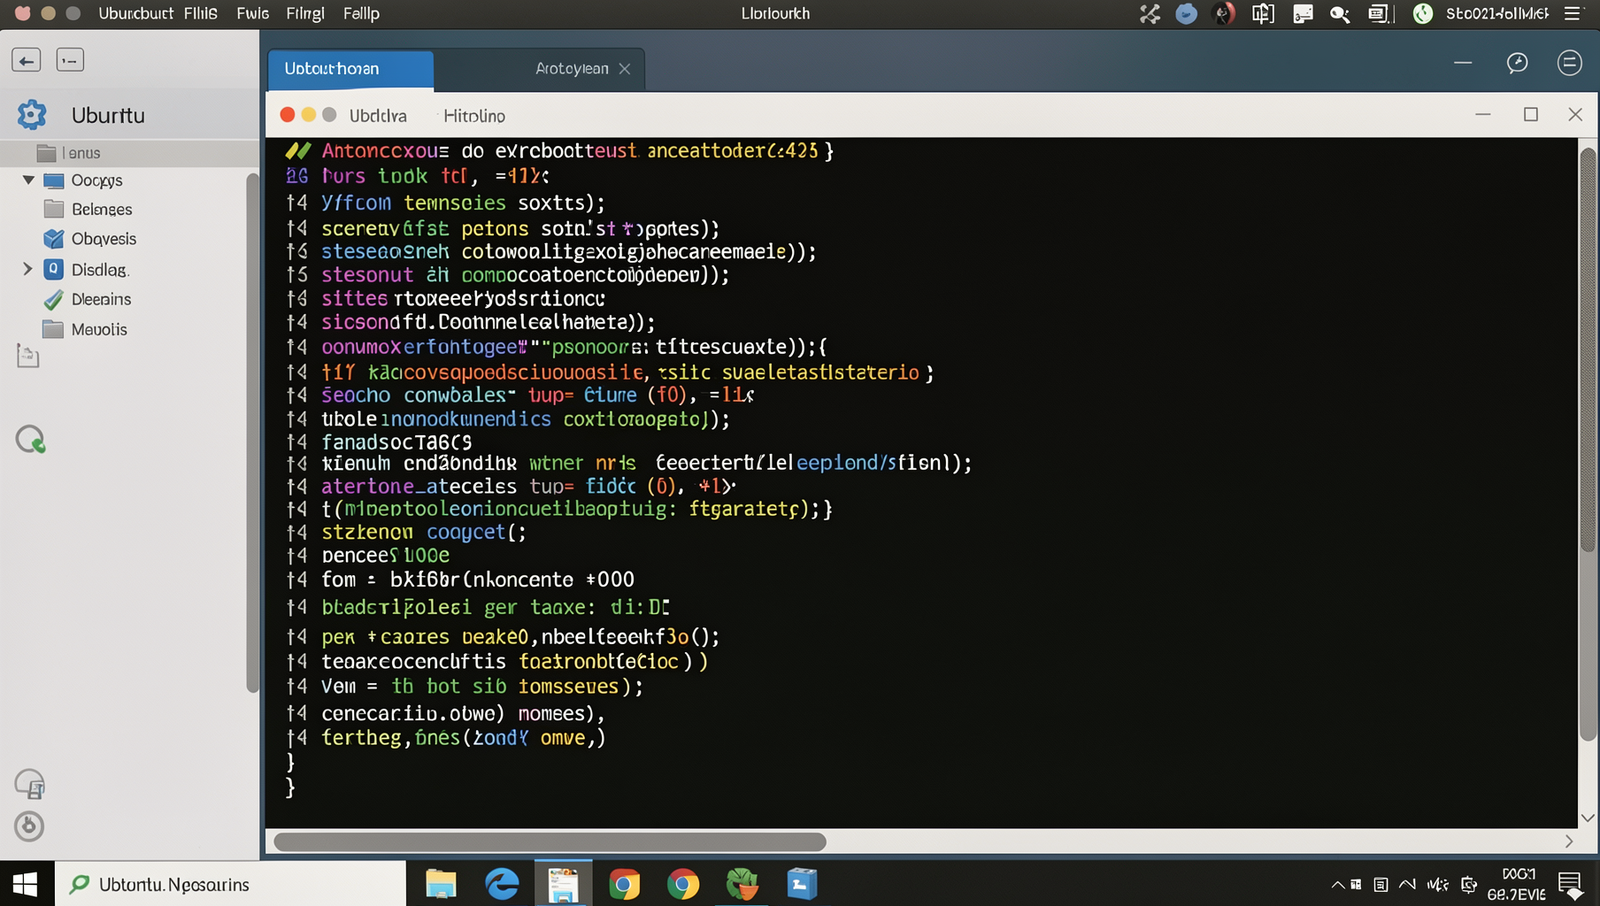Open Edge browser from taskbar

502,884
